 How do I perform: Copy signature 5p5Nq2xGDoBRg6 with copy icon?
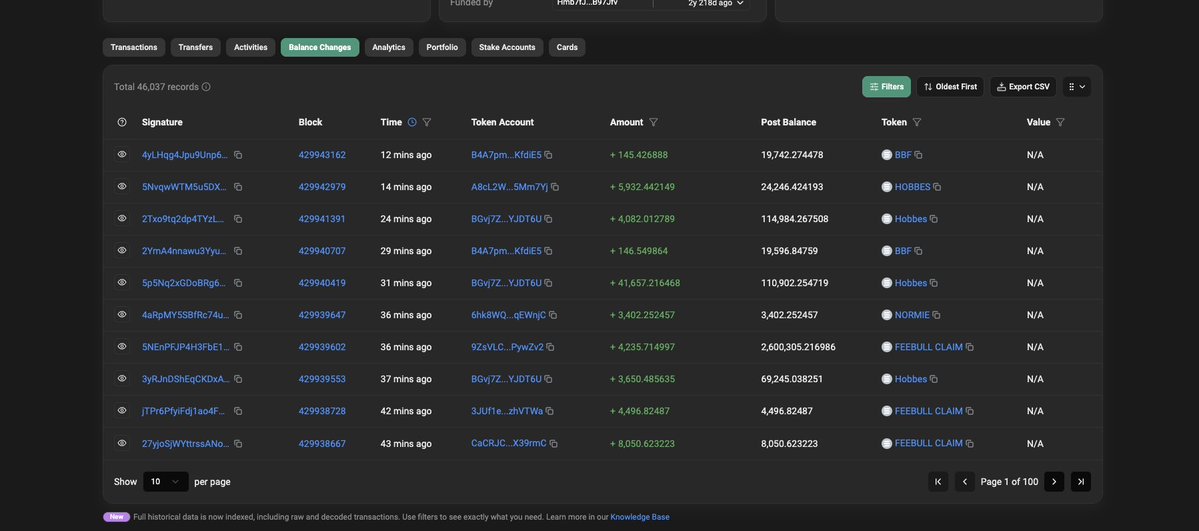[x=238, y=283]
